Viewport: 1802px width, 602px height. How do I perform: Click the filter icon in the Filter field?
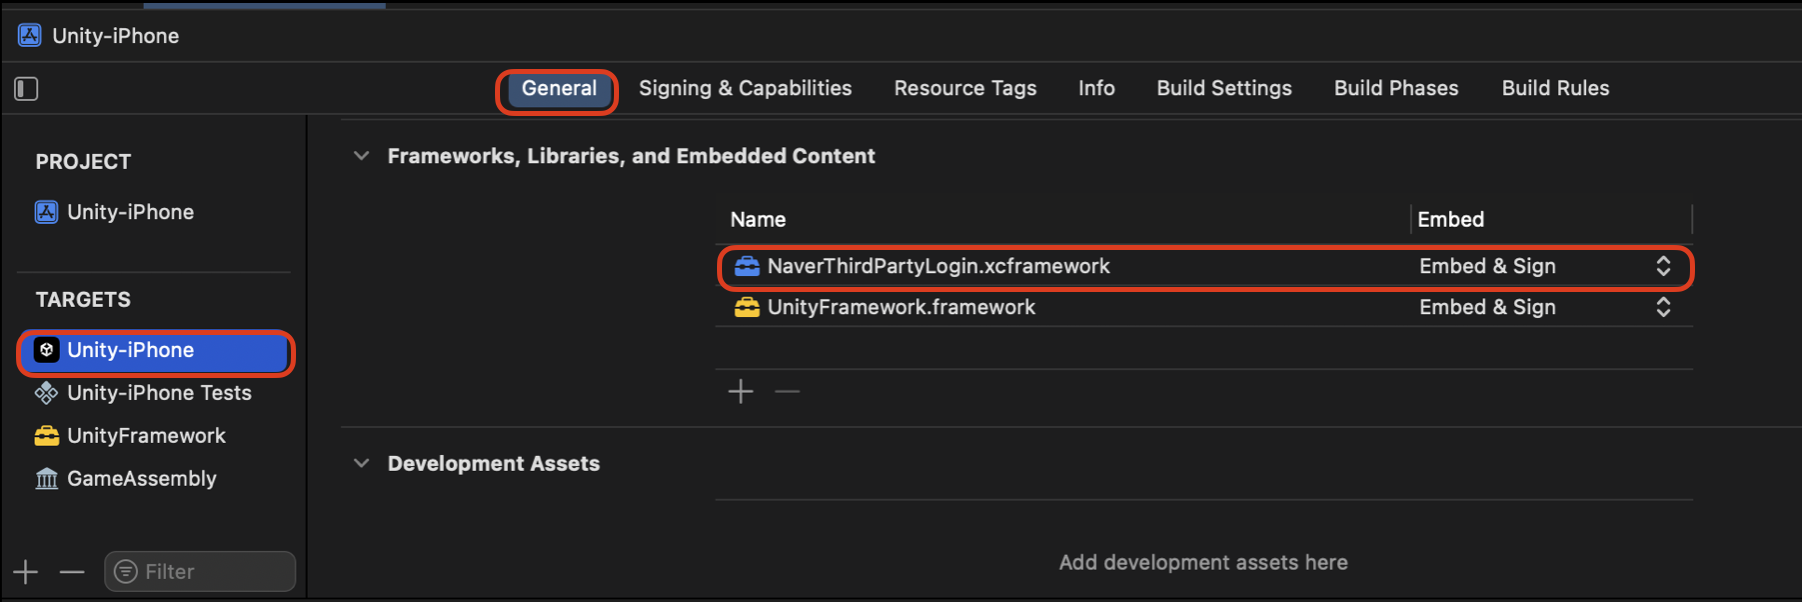[126, 572]
